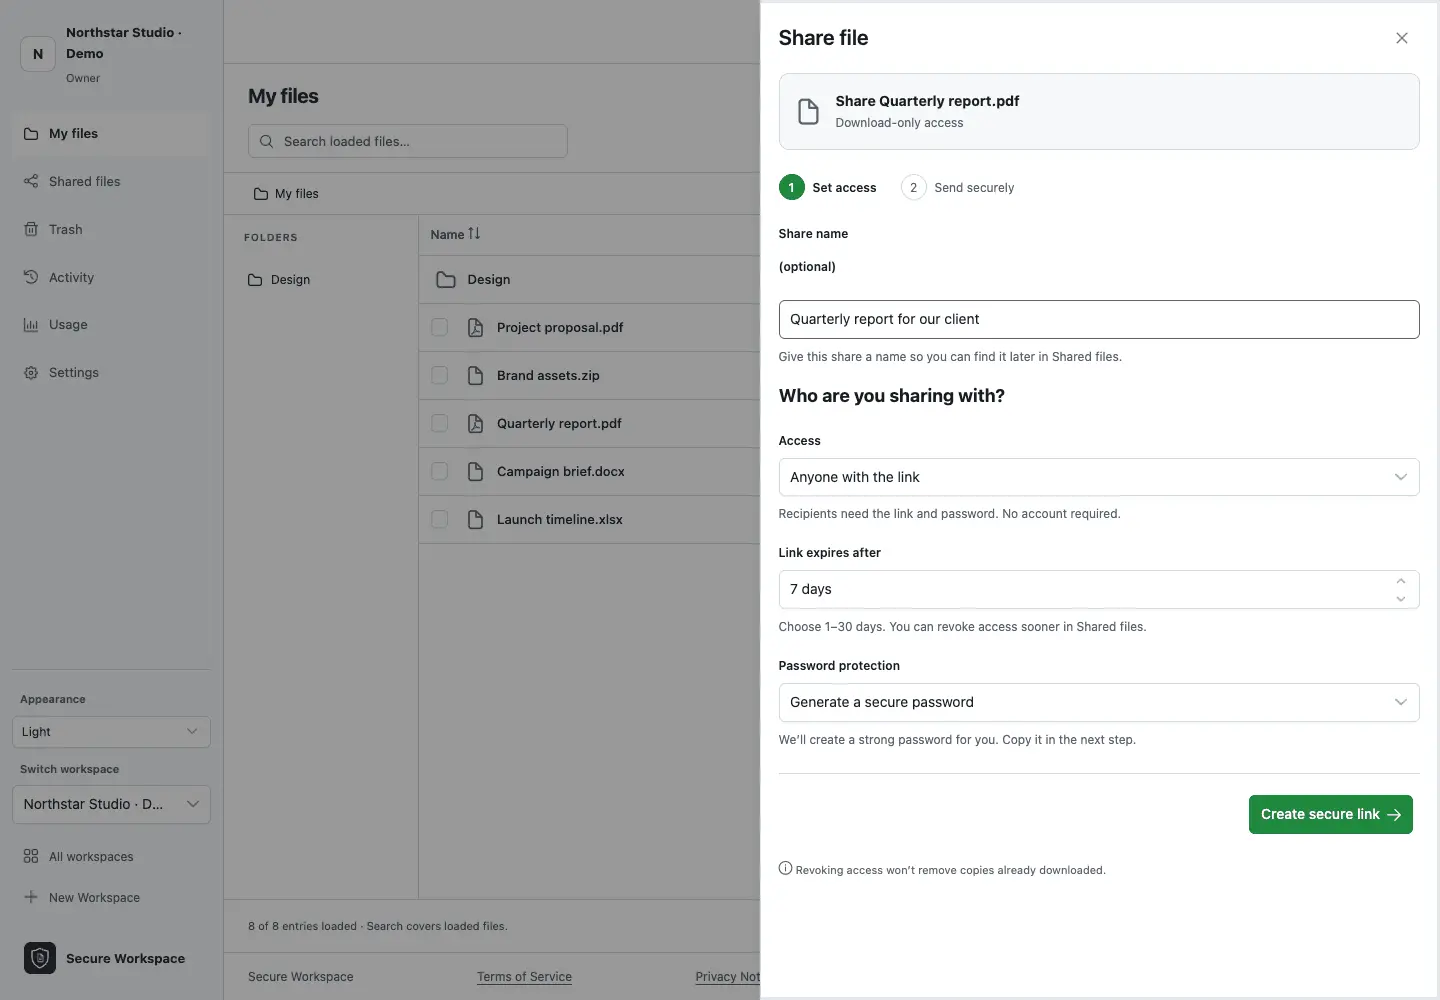Viewport: 1440px width, 1000px height.
Task: Click the Quarterly report.pdf file icon in list
Action: coord(476,424)
